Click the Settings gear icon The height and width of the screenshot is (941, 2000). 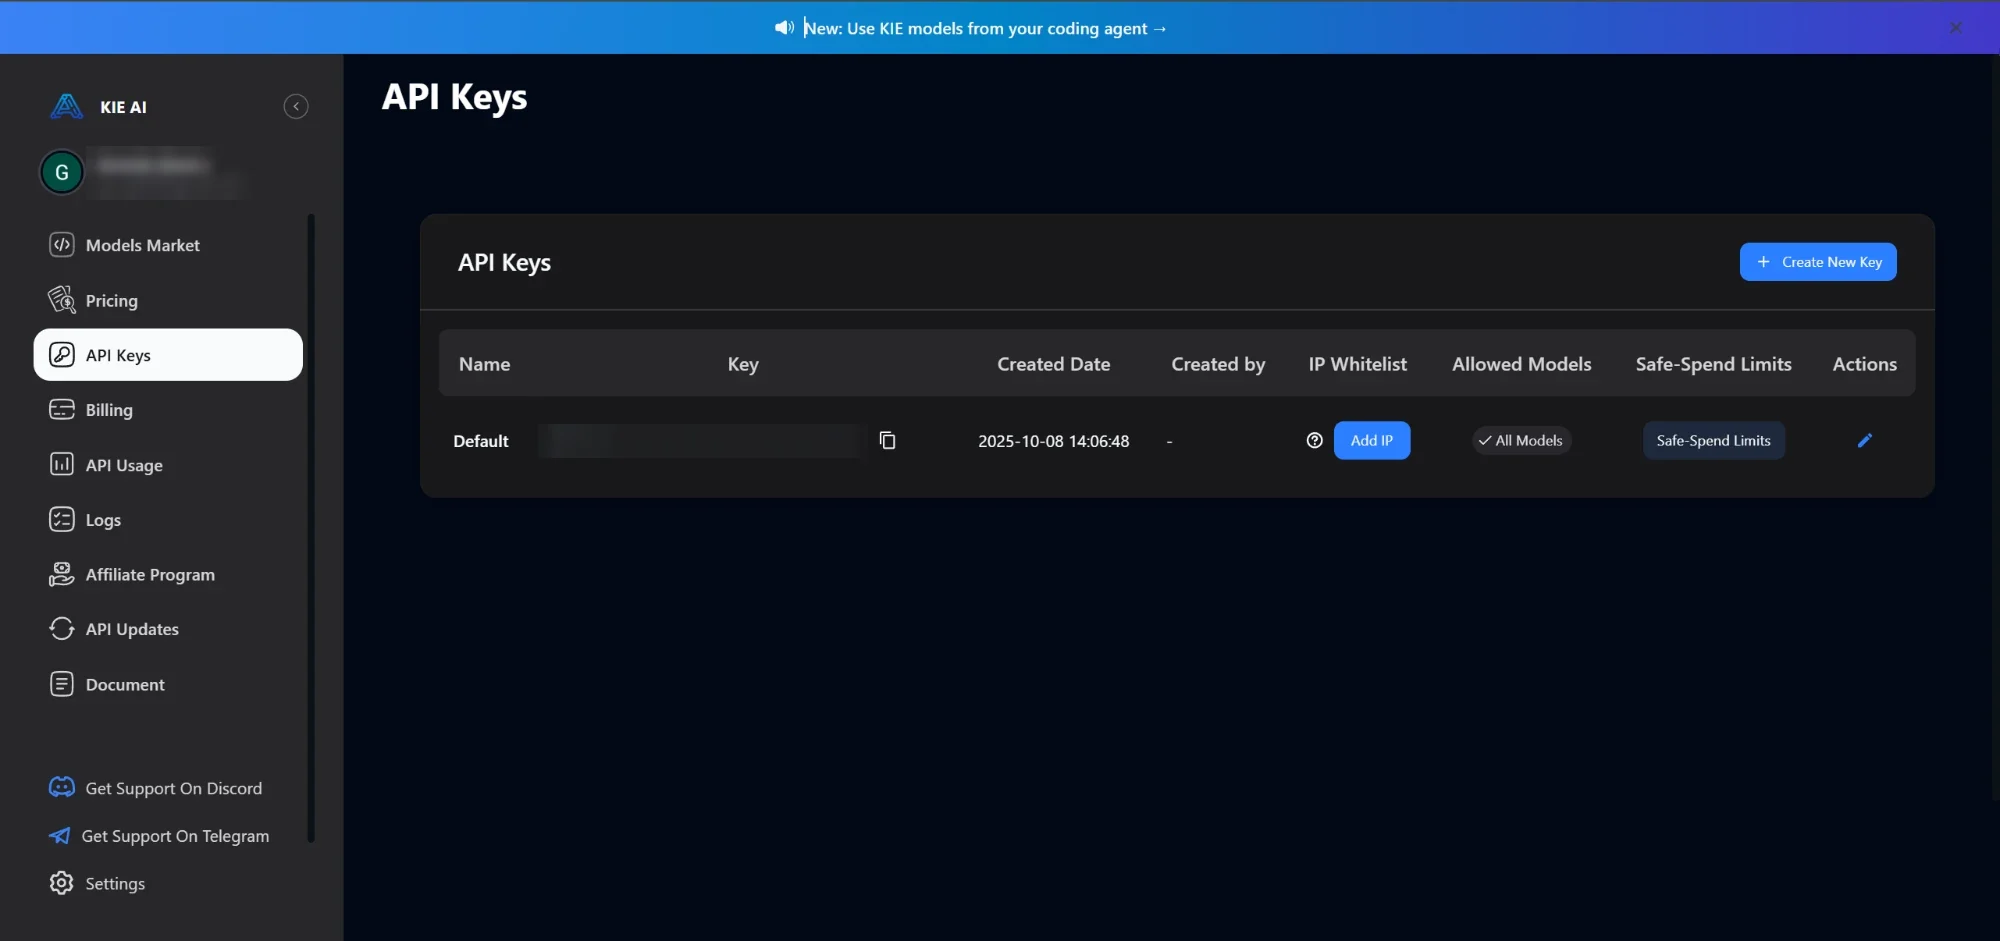(62, 883)
